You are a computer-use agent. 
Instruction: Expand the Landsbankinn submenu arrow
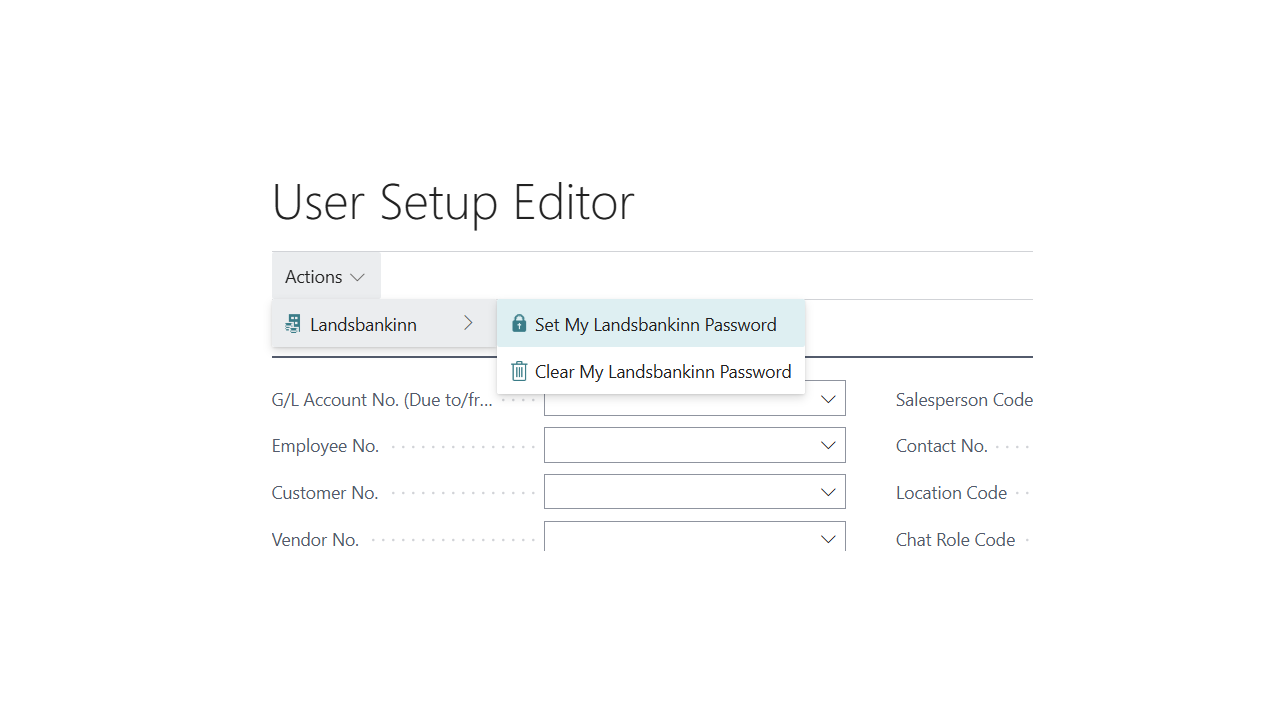(x=468, y=323)
